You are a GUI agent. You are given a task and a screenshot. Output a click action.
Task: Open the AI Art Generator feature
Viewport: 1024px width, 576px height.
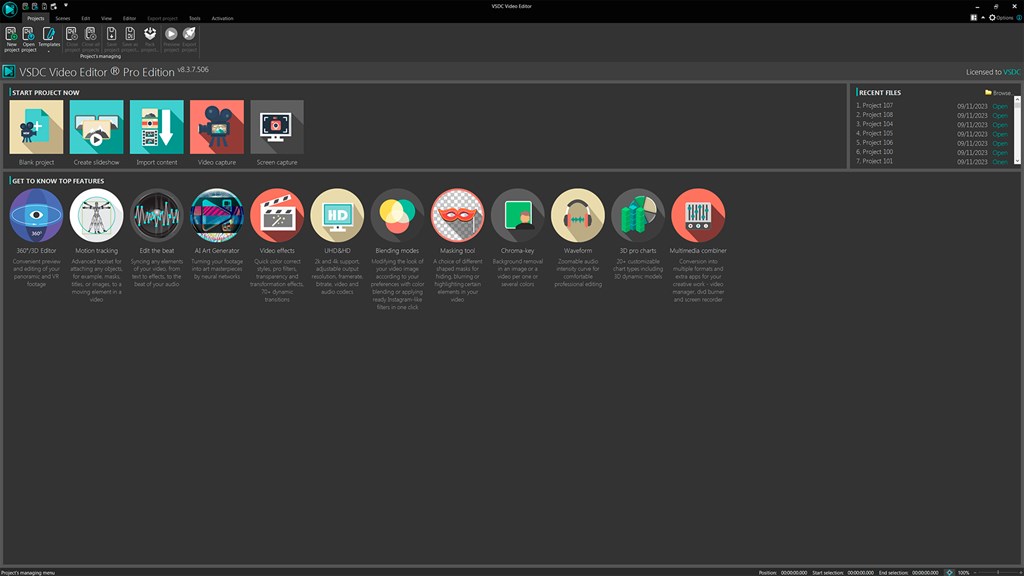(x=217, y=215)
